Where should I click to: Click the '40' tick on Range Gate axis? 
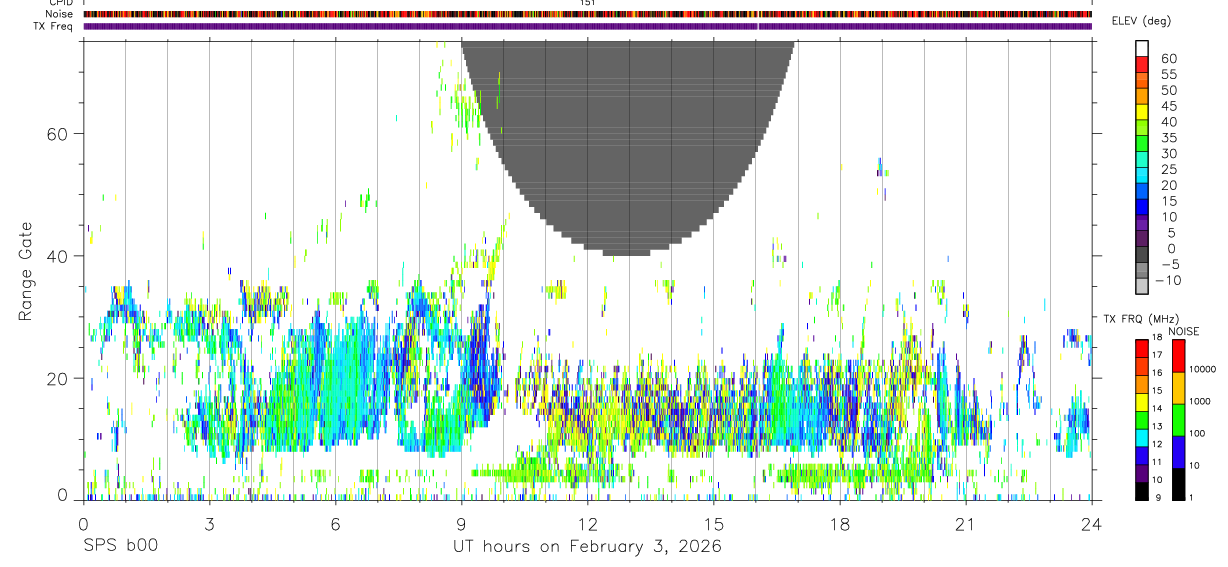[58, 256]
